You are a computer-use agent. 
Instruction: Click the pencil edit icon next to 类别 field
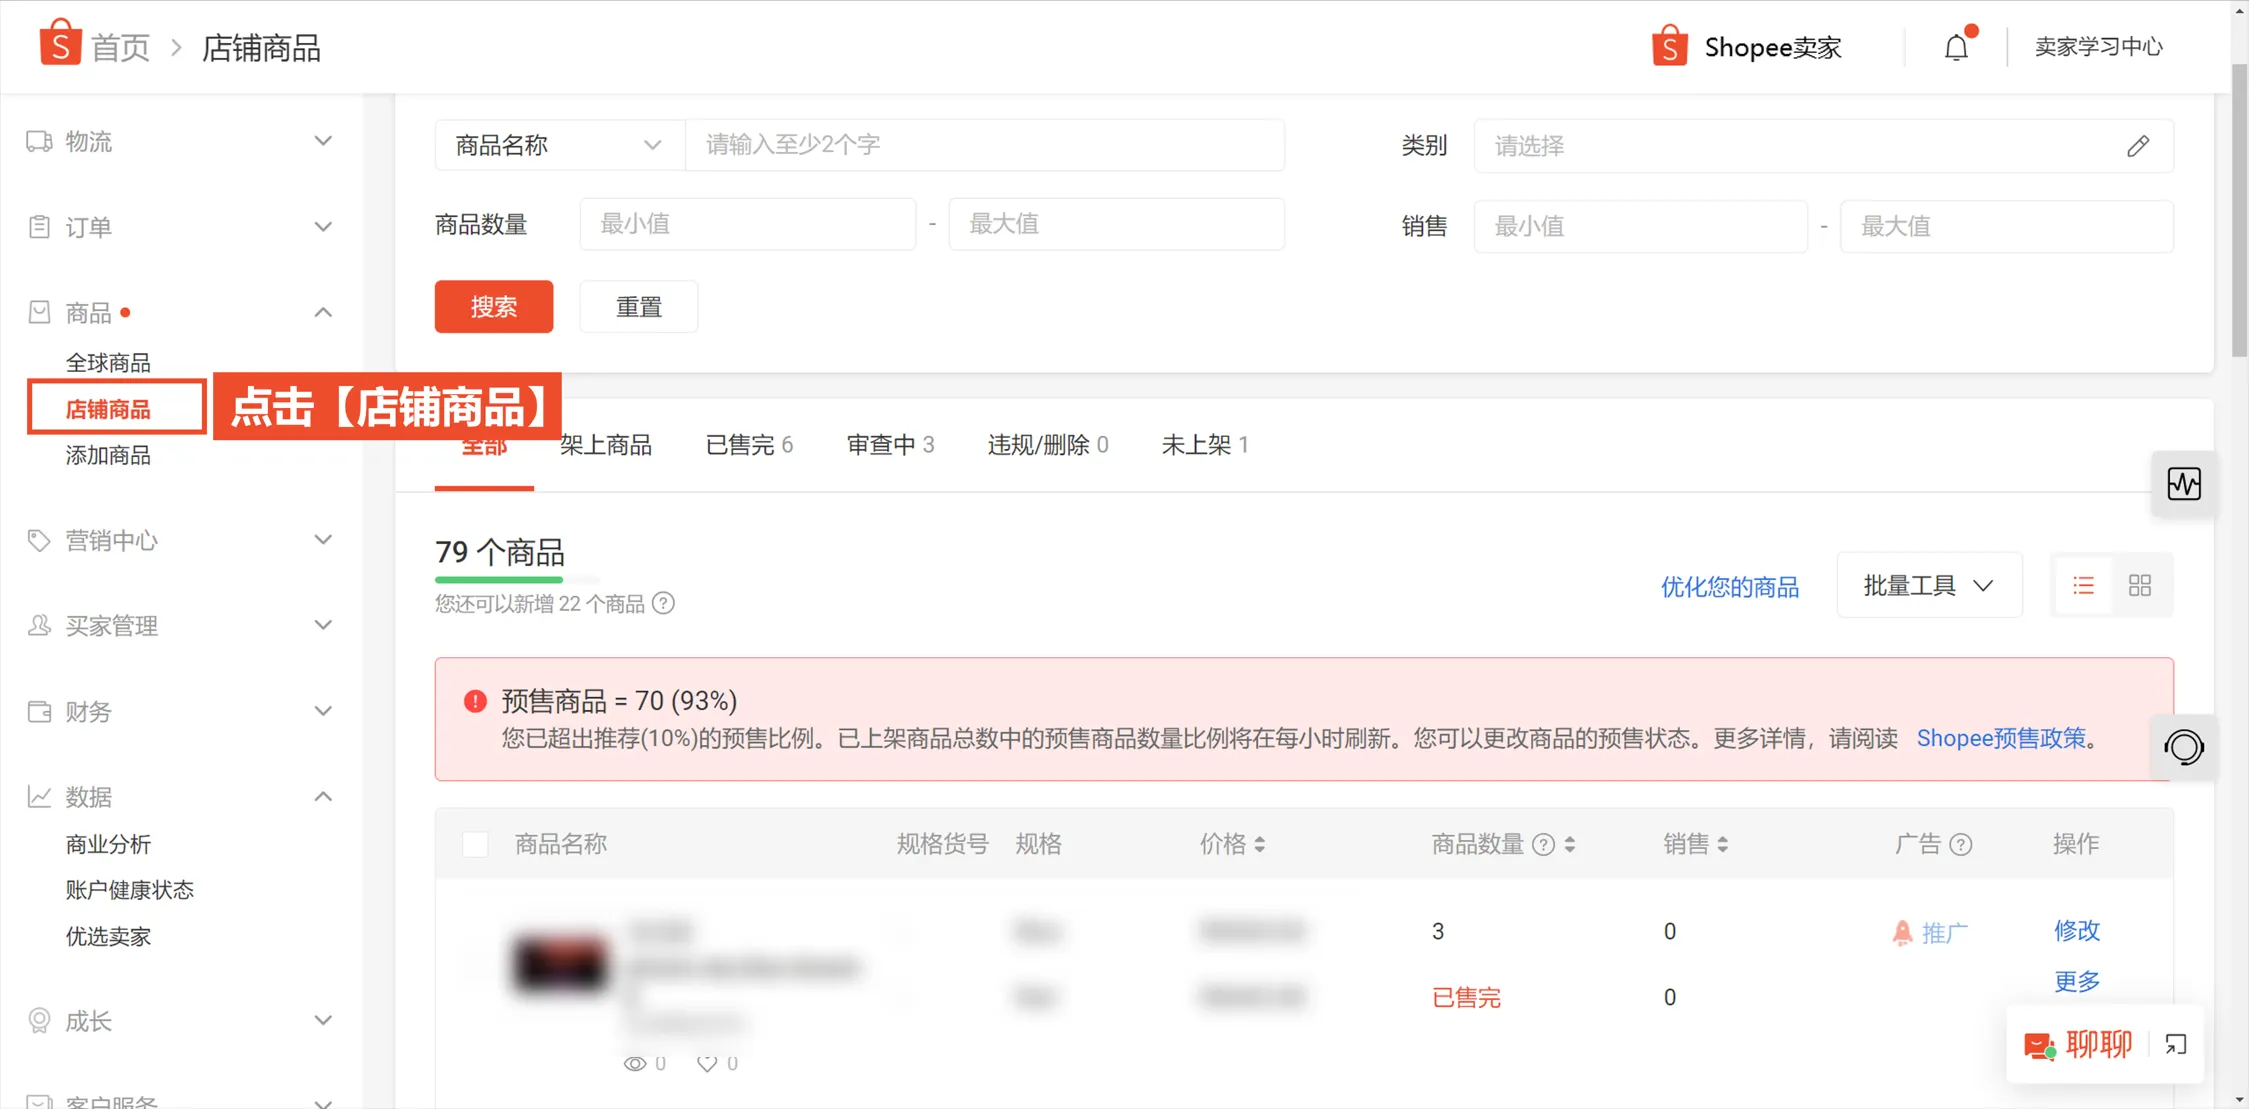[x=2139, y=146]
